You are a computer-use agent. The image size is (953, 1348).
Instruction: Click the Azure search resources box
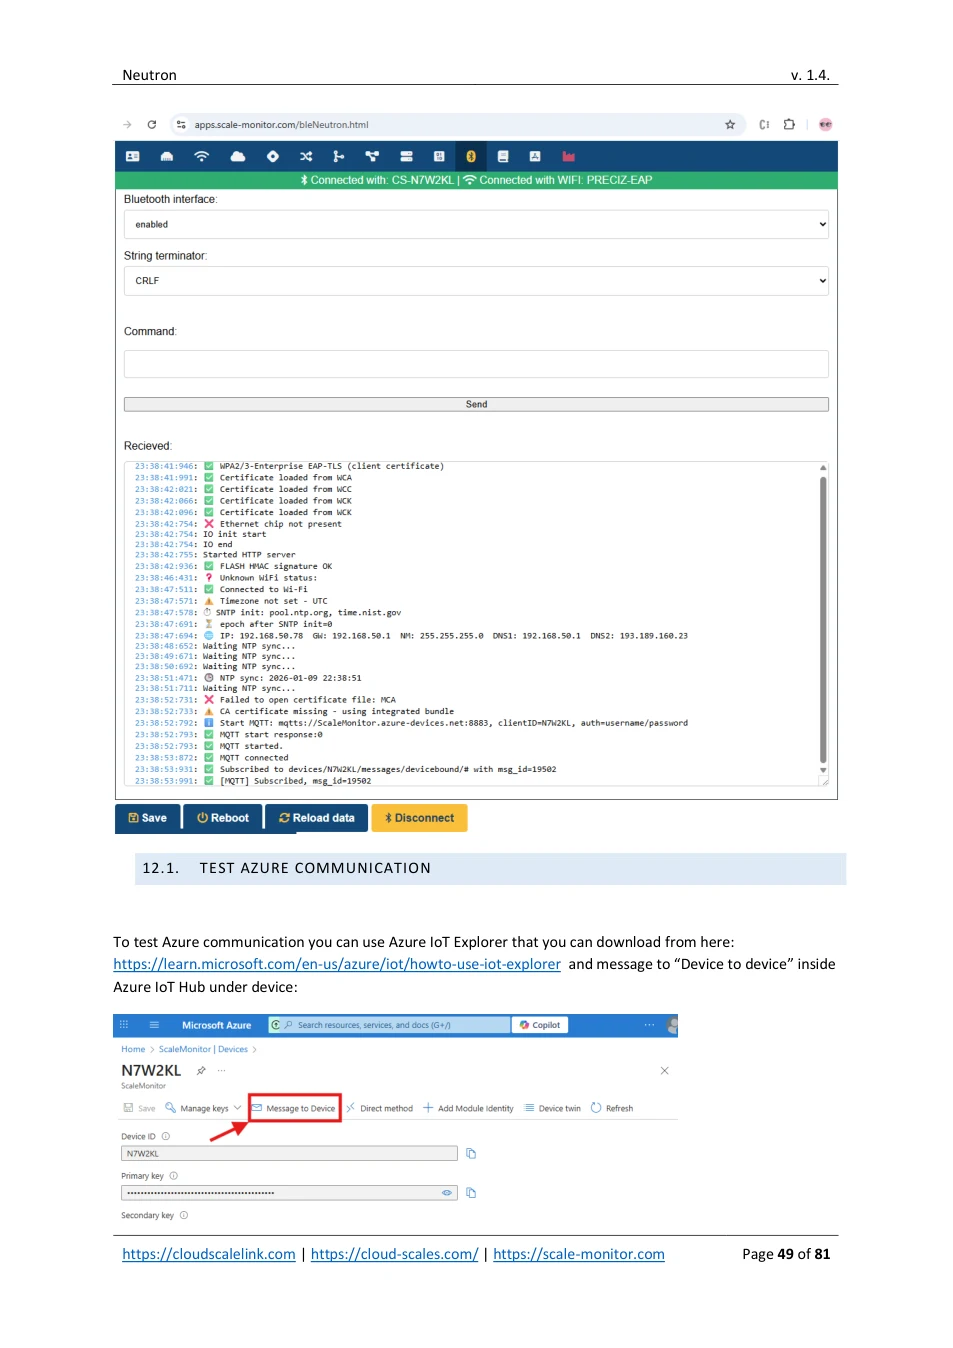click(x=390, y=1025)
